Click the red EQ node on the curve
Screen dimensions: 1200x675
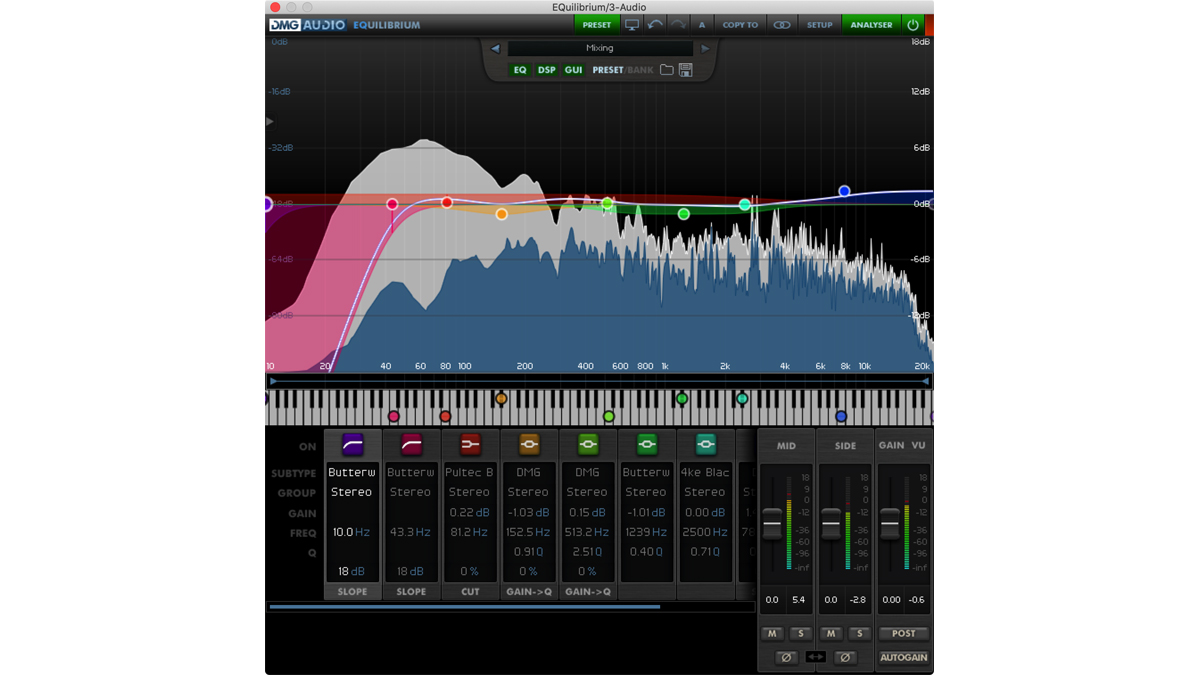pos(447,203)
